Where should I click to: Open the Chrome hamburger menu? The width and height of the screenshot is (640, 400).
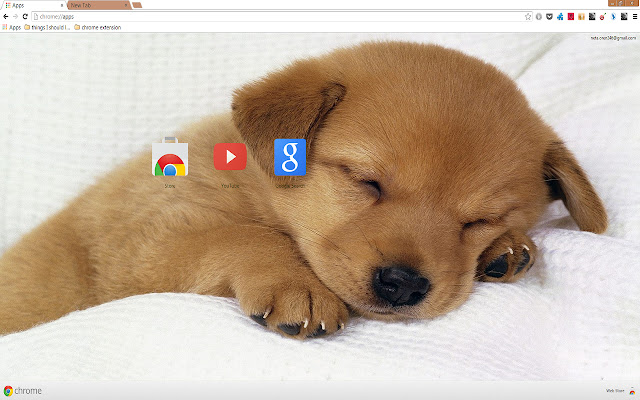635,16
